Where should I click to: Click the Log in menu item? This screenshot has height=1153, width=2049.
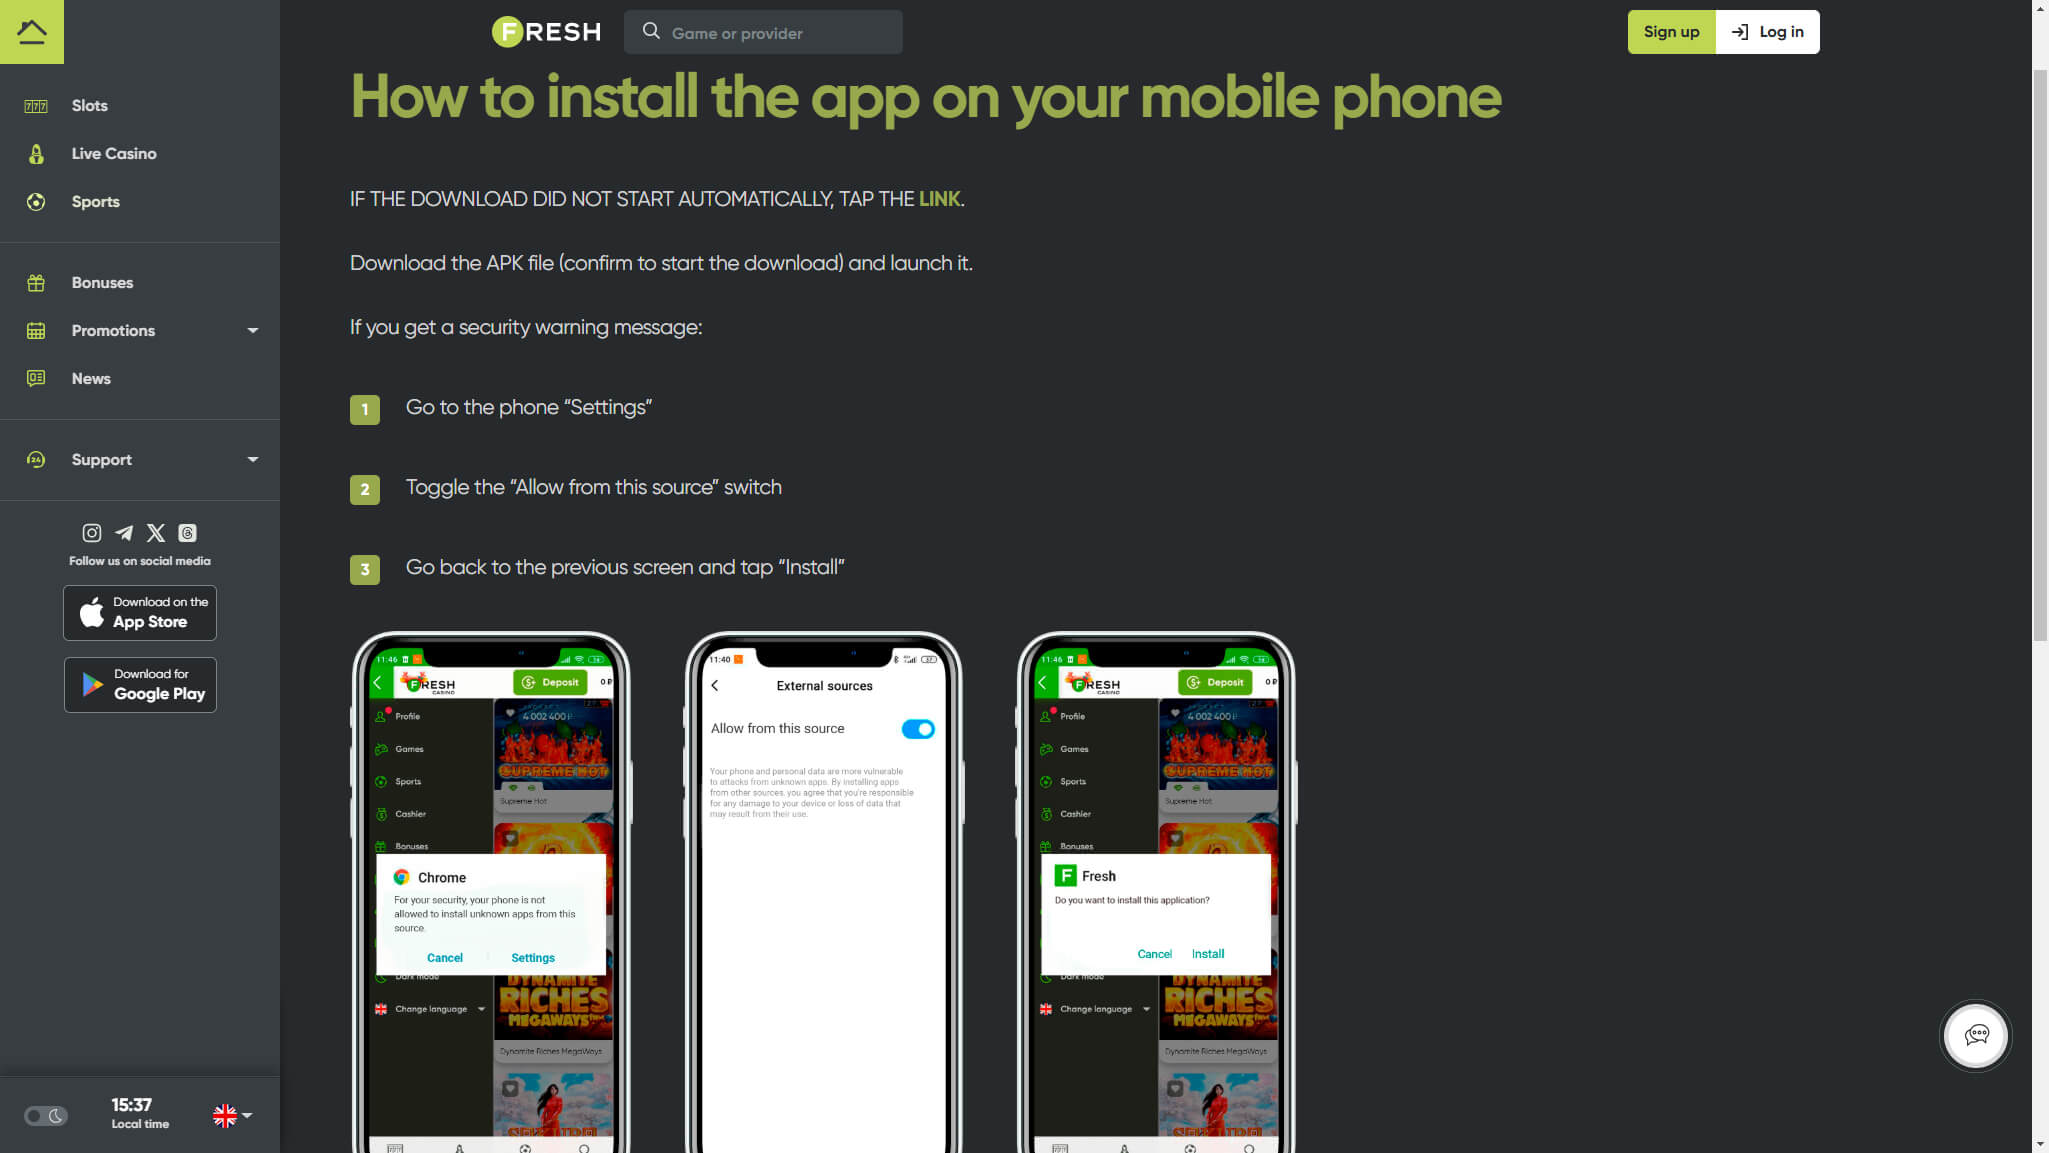[x=1768, y=31]
